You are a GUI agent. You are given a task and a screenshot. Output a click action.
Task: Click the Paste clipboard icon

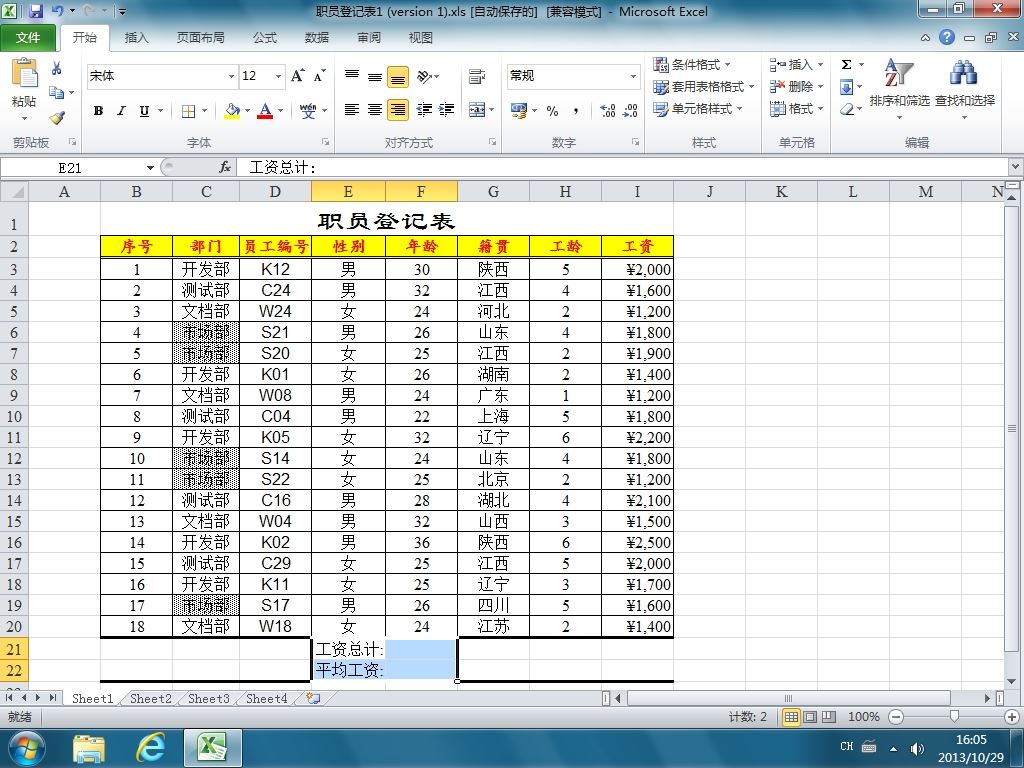click(x=25, y=73)
